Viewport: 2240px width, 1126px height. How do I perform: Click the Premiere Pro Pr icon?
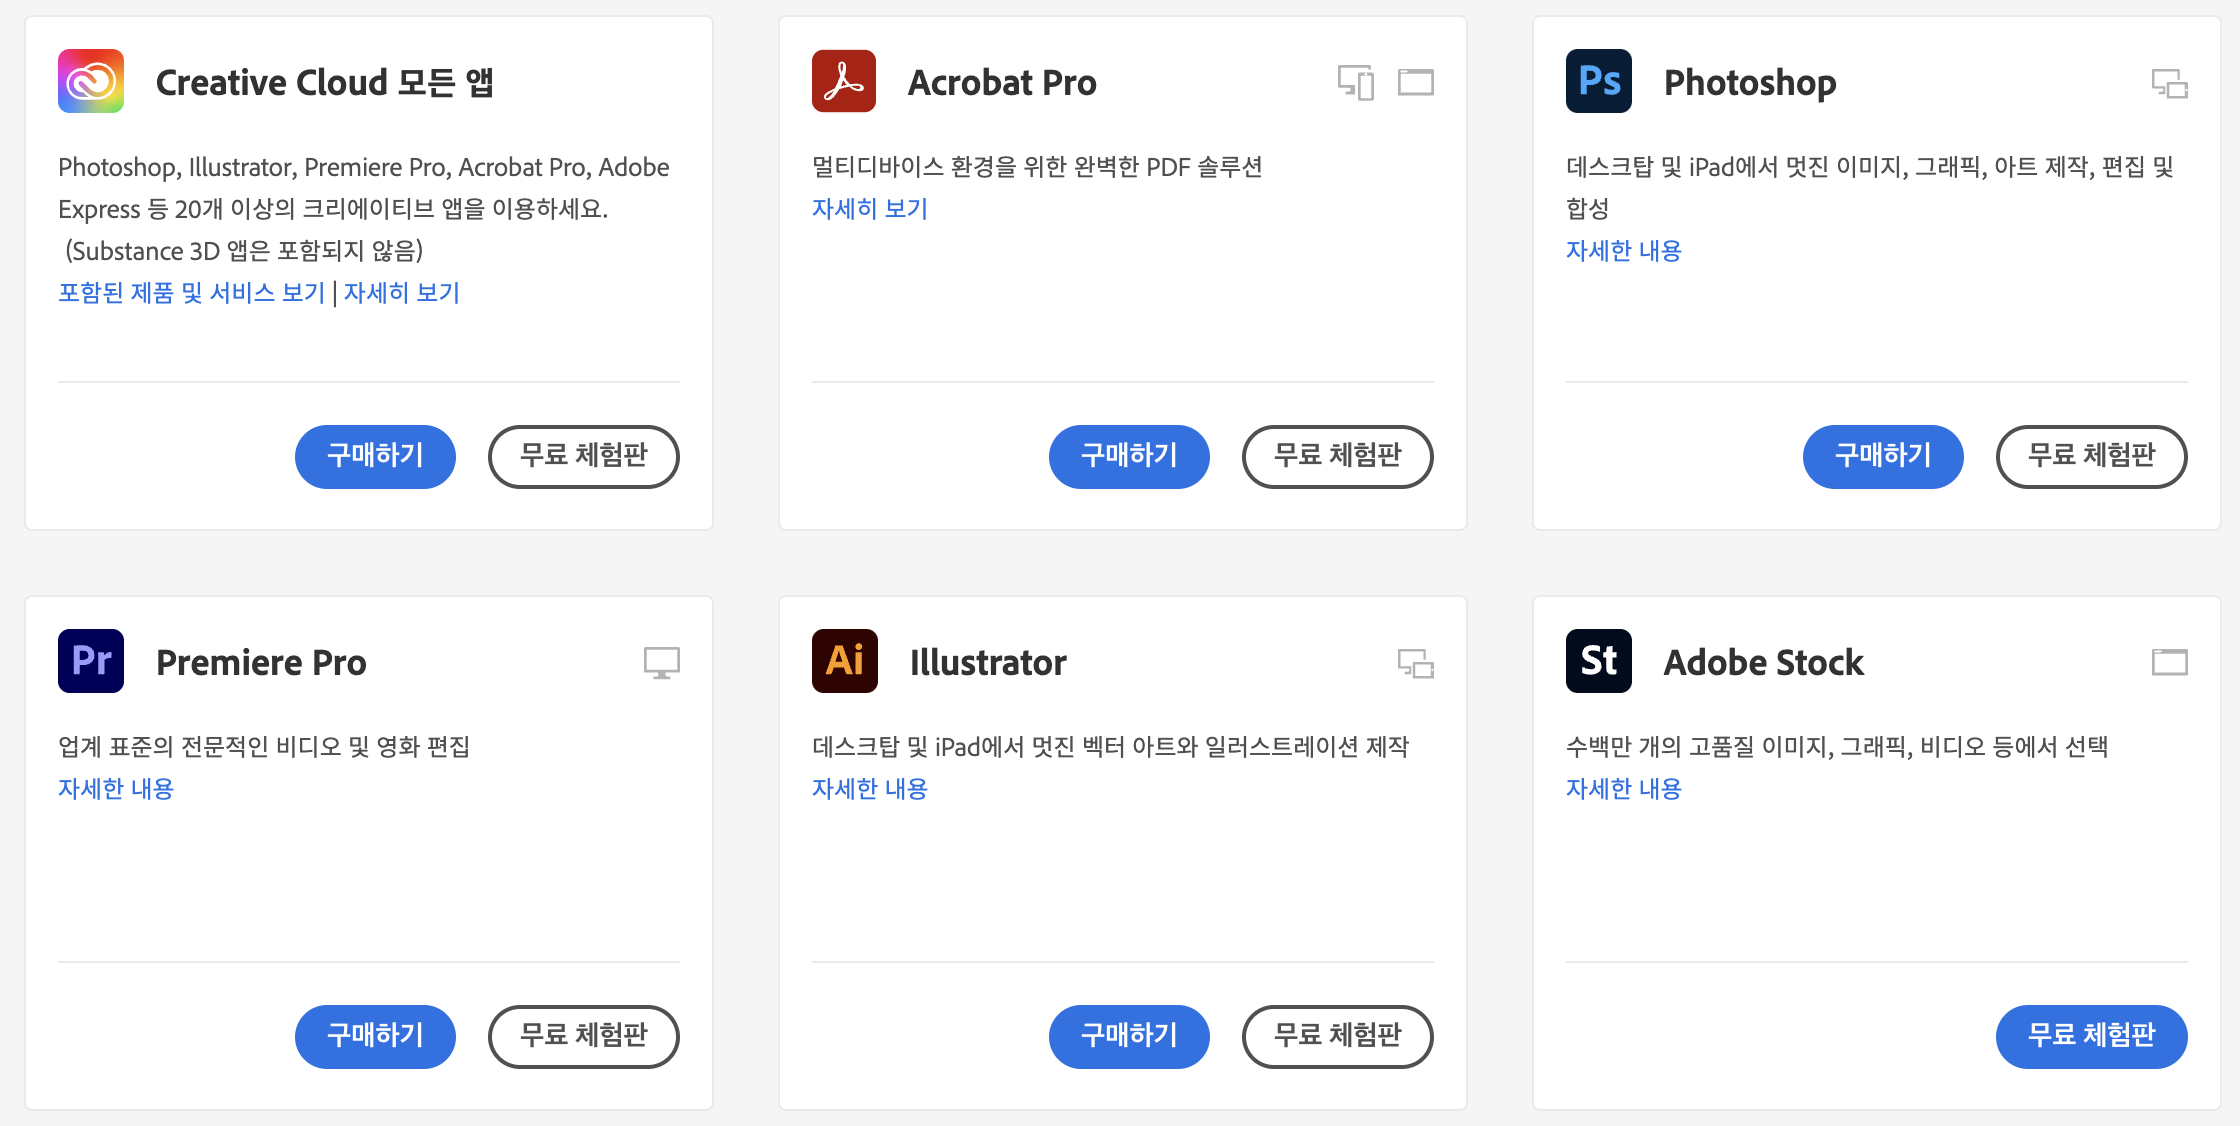click(91, 661)
